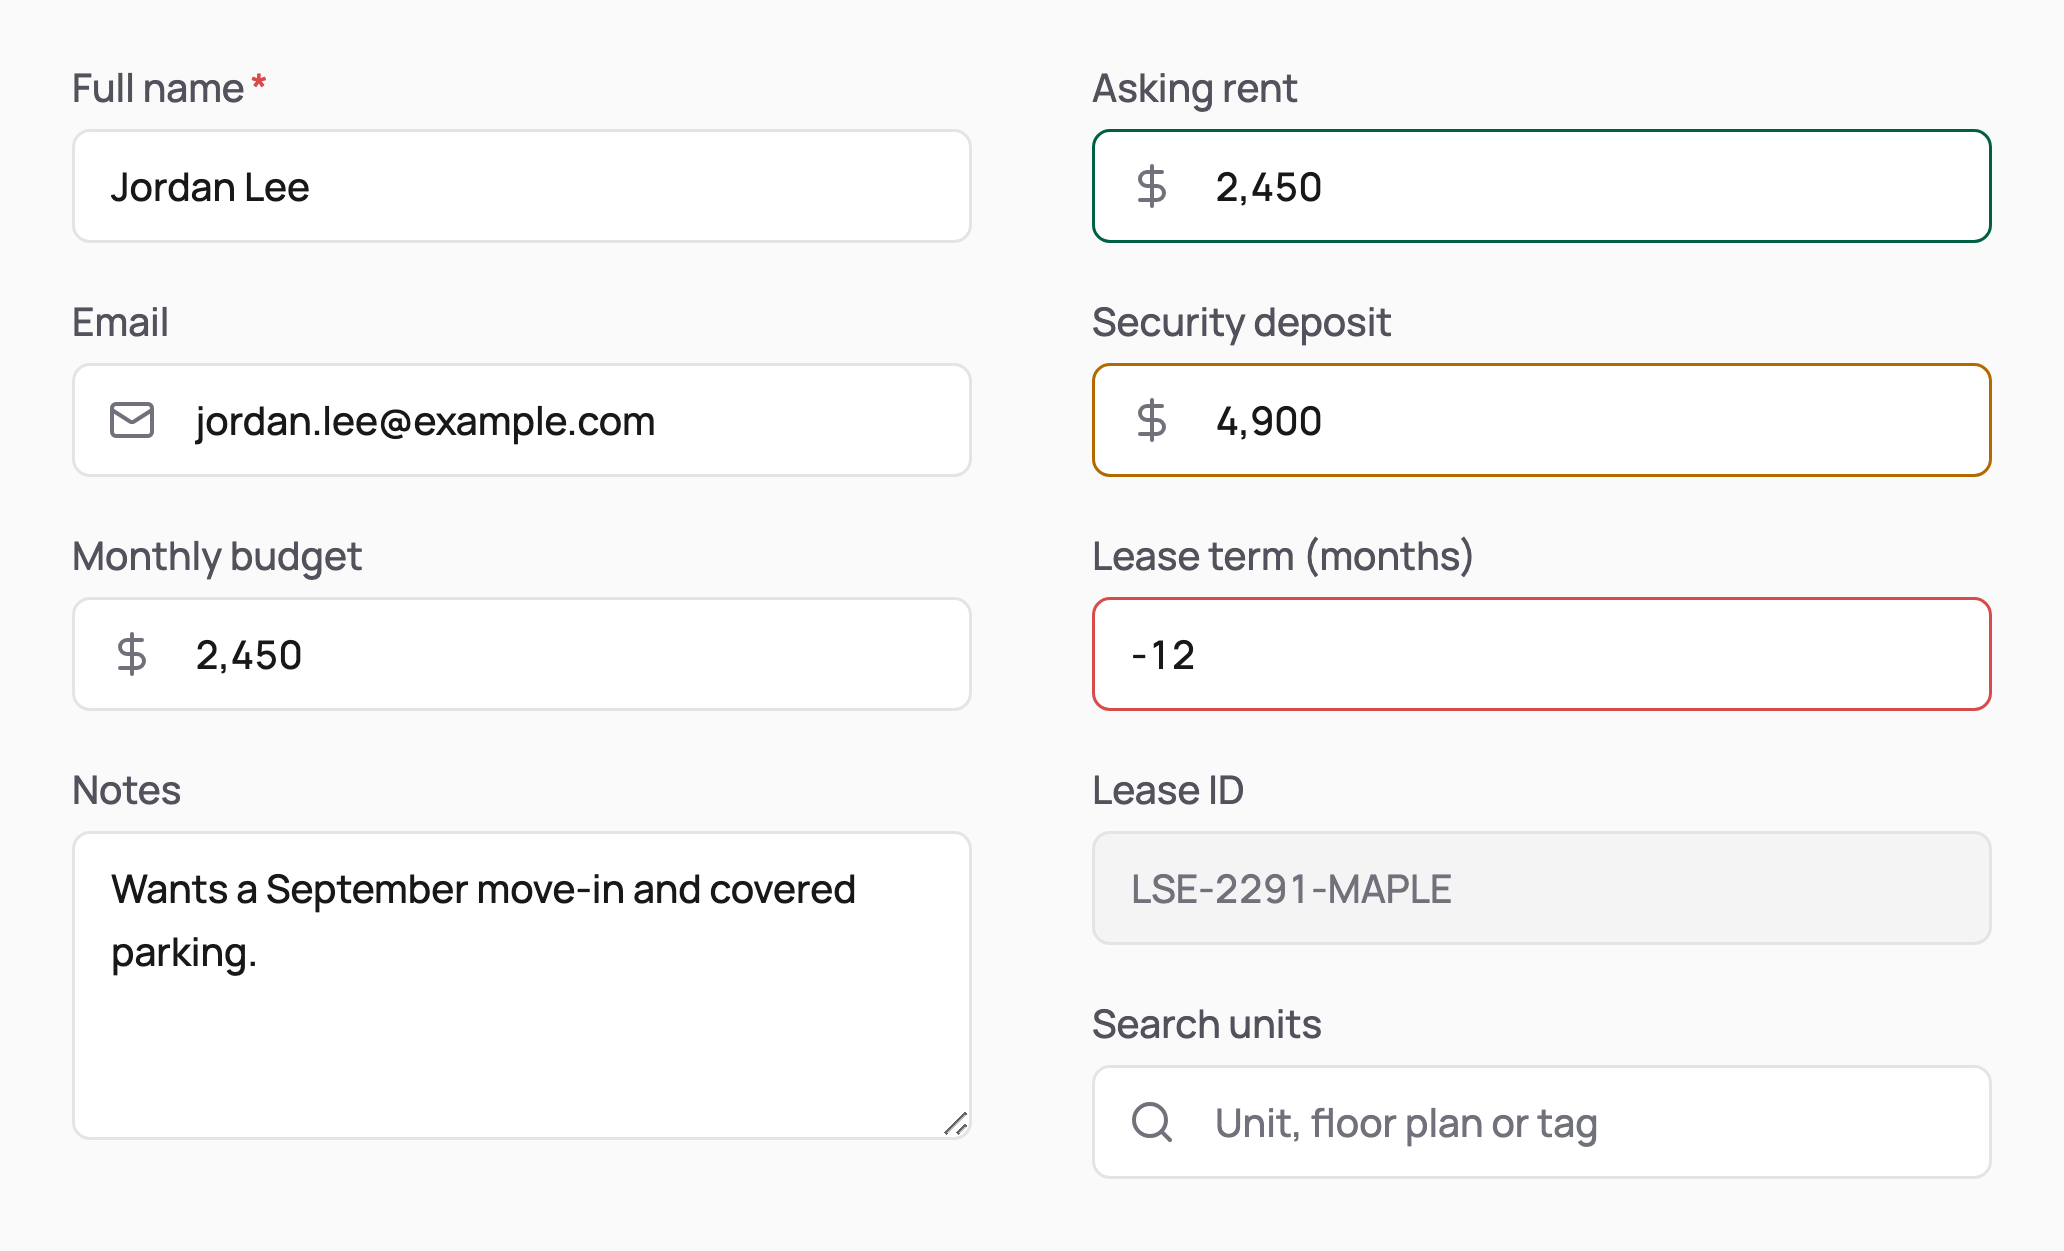Click the dollar icon in Monthly budget
Screen dimensions: 2064x1251
[132, 655]
